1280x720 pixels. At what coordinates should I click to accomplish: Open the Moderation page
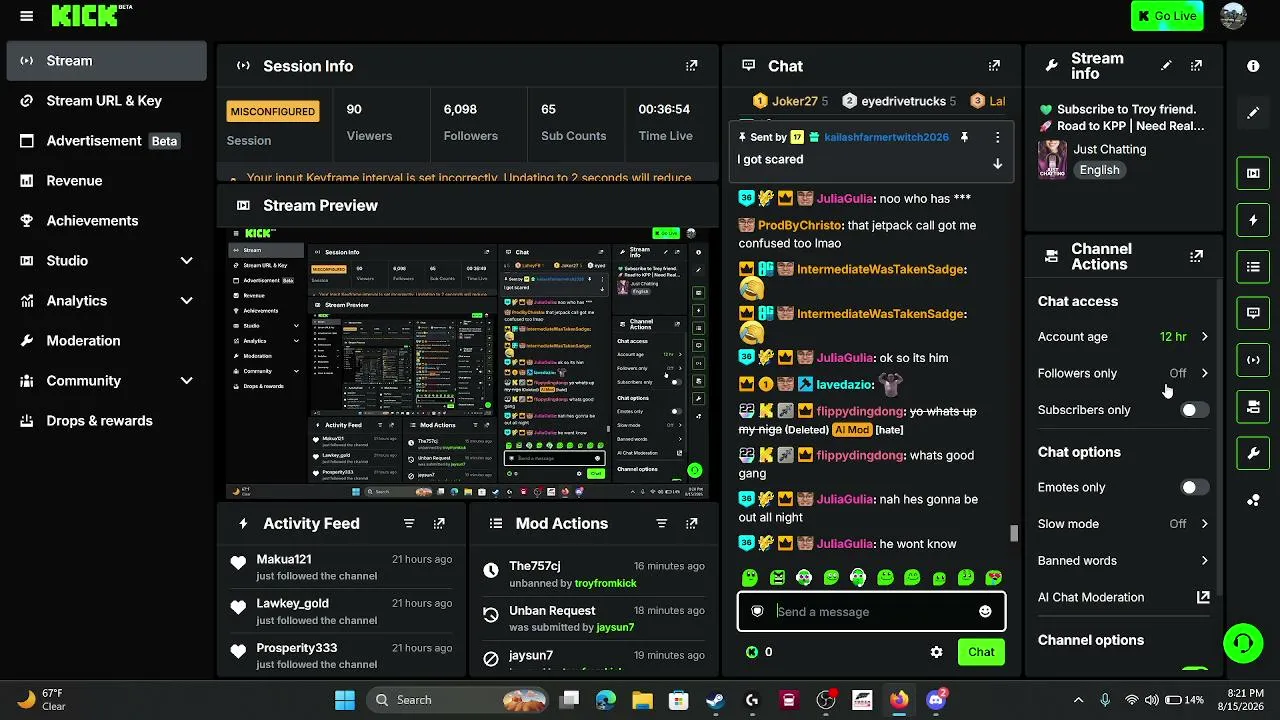pyautogui.click(x=106, y=341)
